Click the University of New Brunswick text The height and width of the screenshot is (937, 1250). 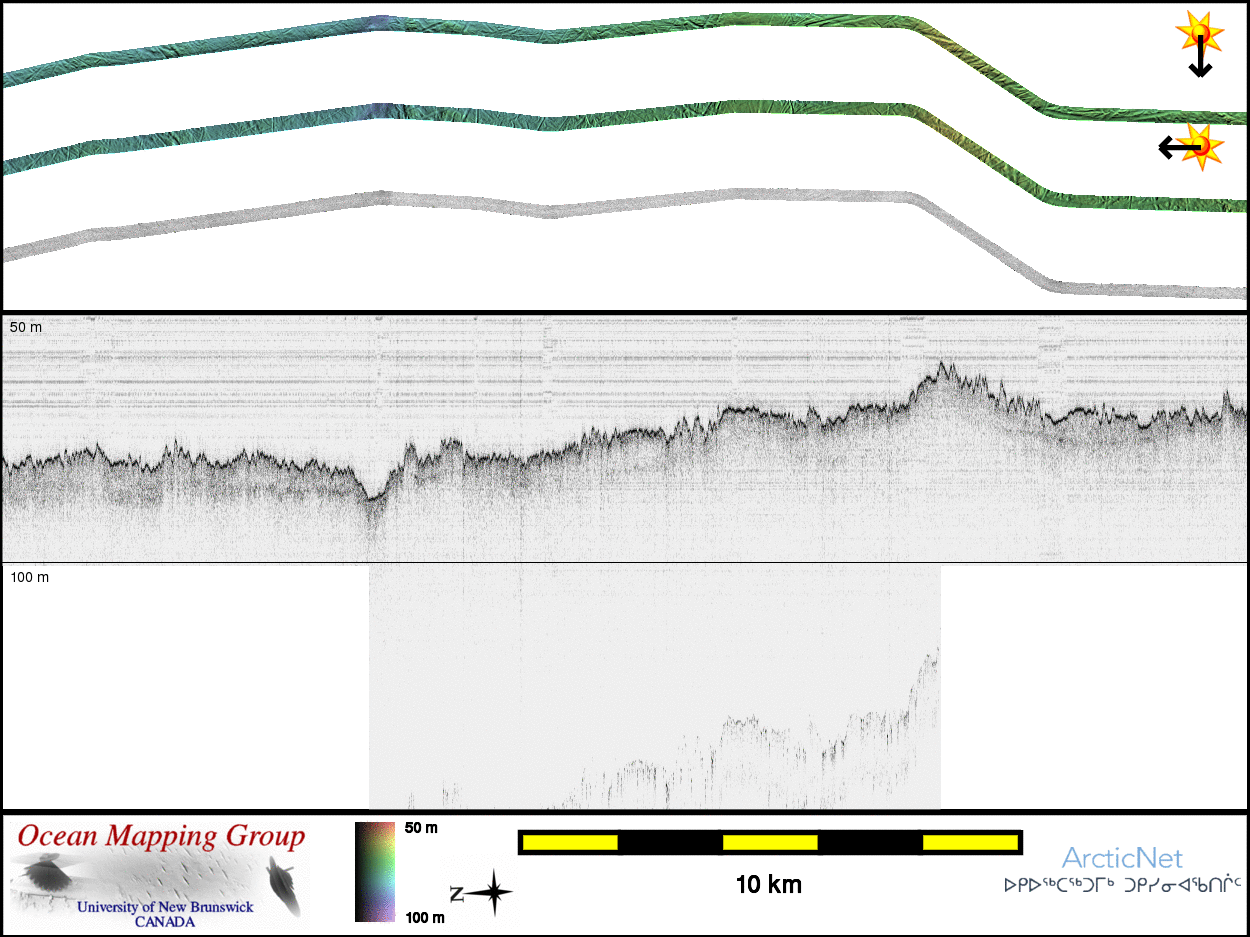click(165, 907)
